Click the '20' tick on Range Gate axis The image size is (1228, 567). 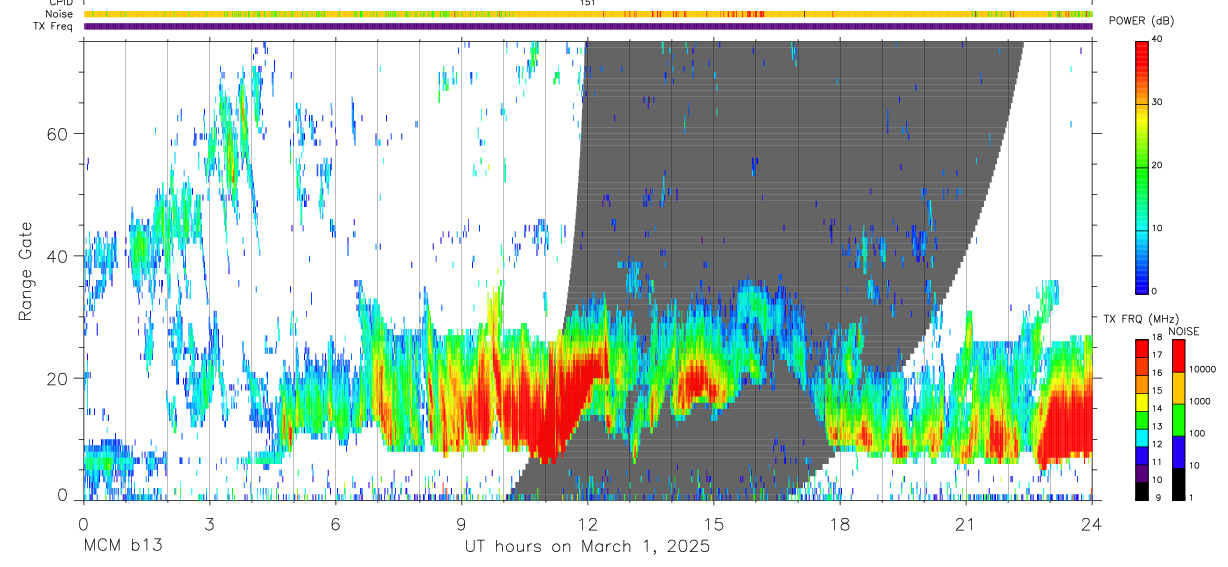(x=58, y=378)
